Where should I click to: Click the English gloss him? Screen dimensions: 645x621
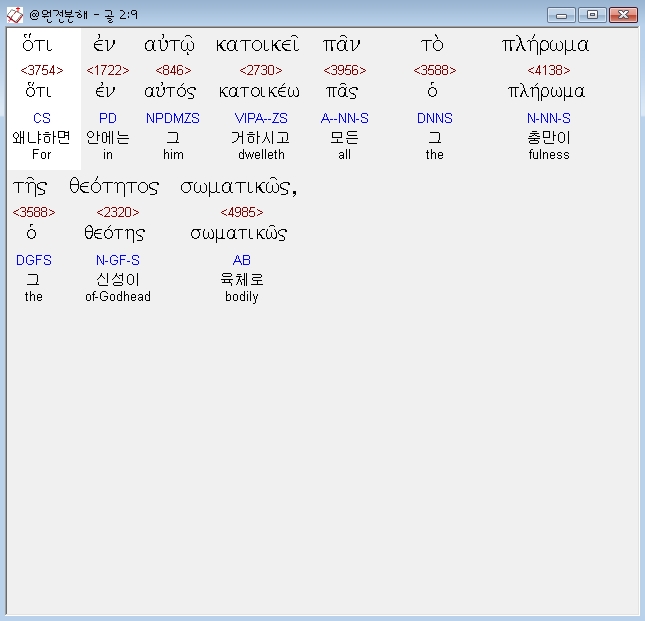point(173,155)
